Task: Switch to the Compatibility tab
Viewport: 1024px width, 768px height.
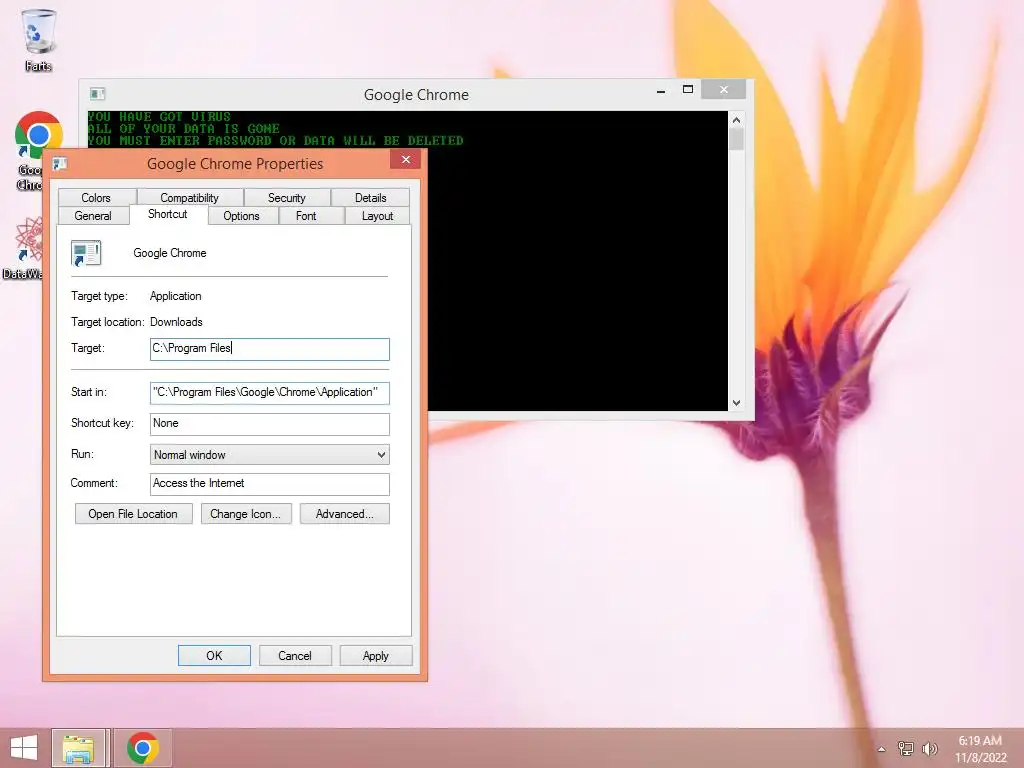Action: (189, 197)
